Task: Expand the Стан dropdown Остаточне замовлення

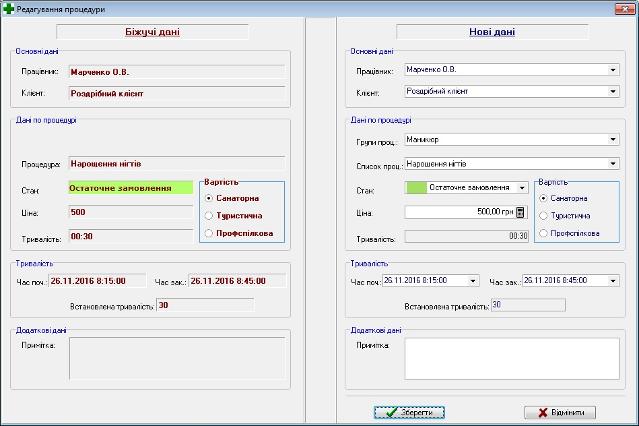Action: coord(522,188)
